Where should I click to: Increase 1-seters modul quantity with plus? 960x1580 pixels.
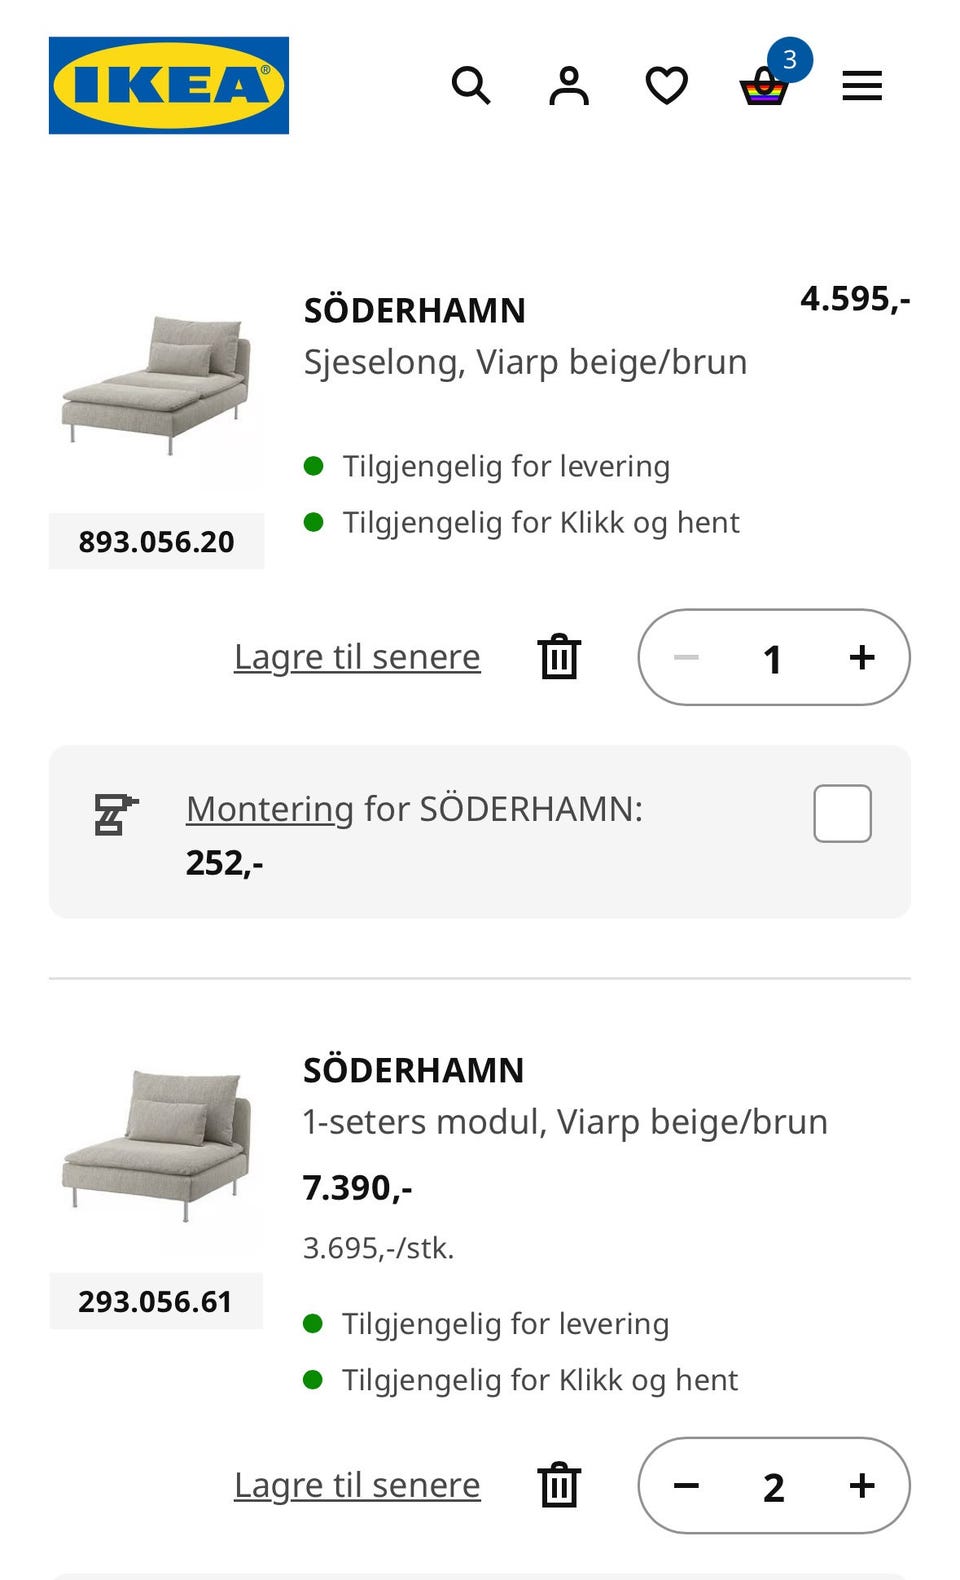coord(862,1485)
